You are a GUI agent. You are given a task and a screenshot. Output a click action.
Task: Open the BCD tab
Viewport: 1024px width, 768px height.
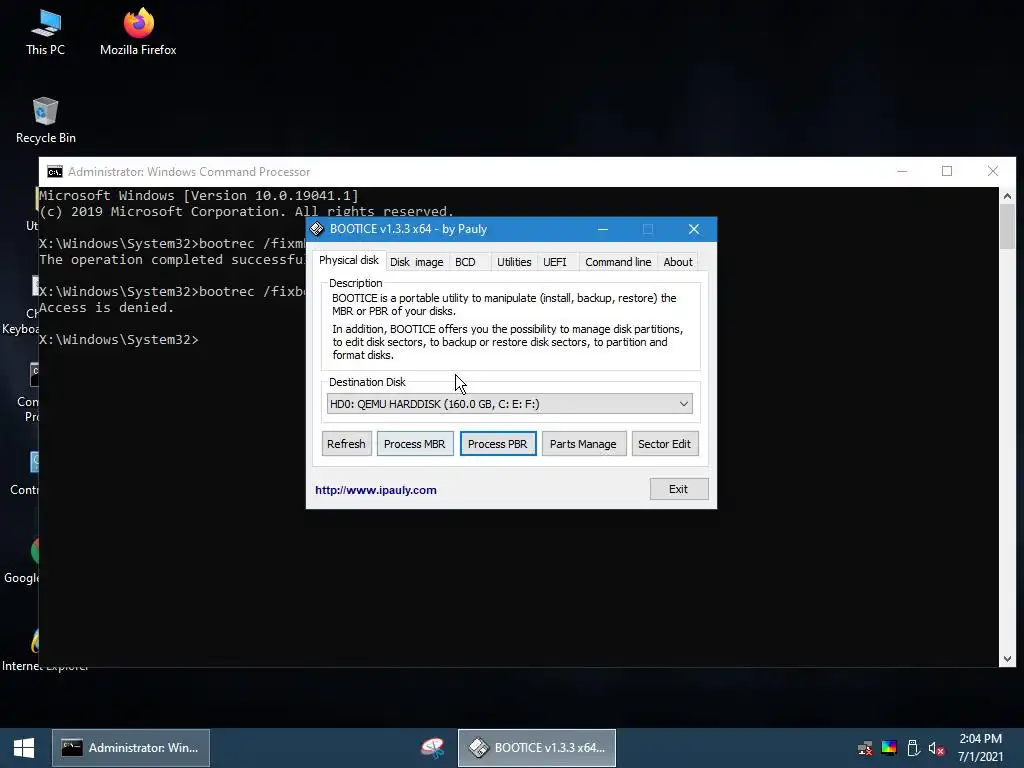click(x=465, y=262)
